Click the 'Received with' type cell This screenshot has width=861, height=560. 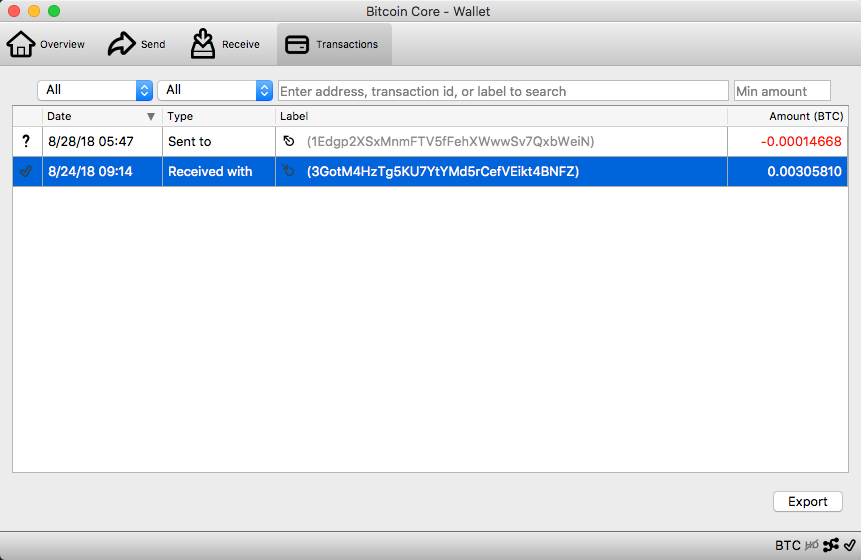[x=219, y=171]
